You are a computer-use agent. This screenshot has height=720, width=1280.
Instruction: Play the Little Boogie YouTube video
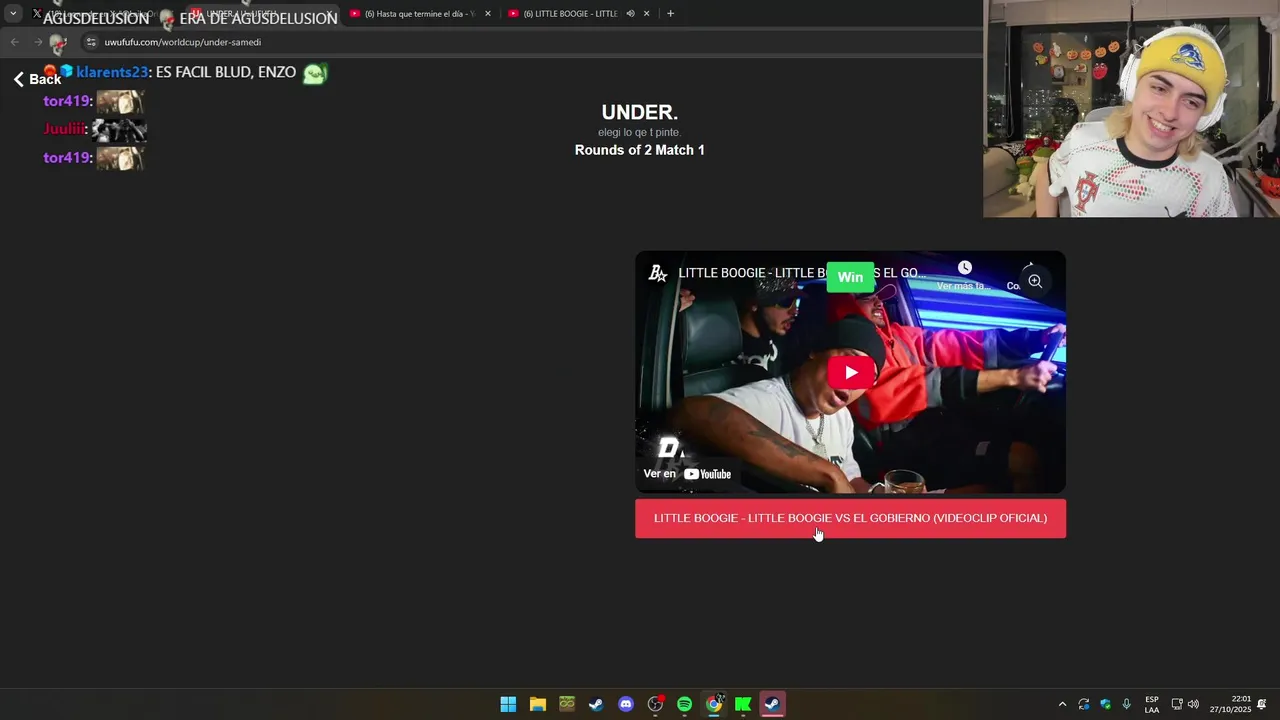click(x=851, y=372)
